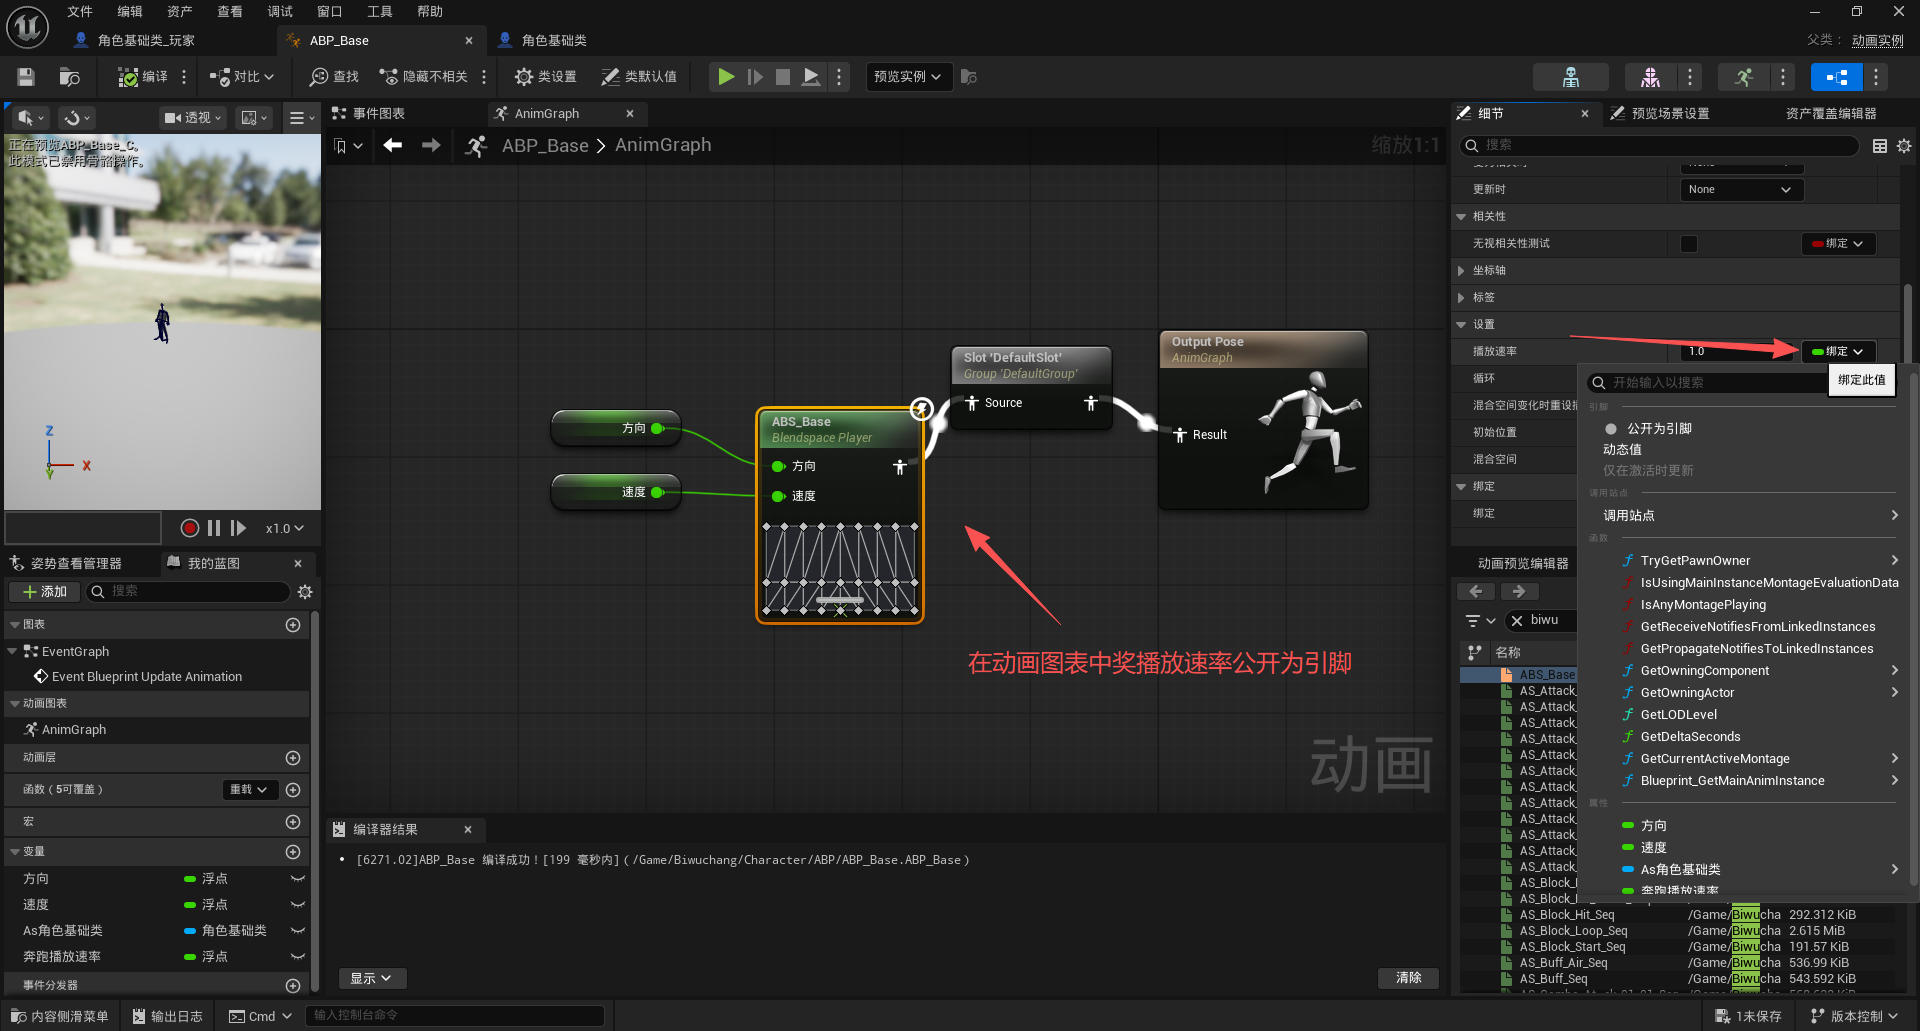This screenshot has height=1031, width=1920.
Task: Open details panel settings gear icon
Action: 1904,146
